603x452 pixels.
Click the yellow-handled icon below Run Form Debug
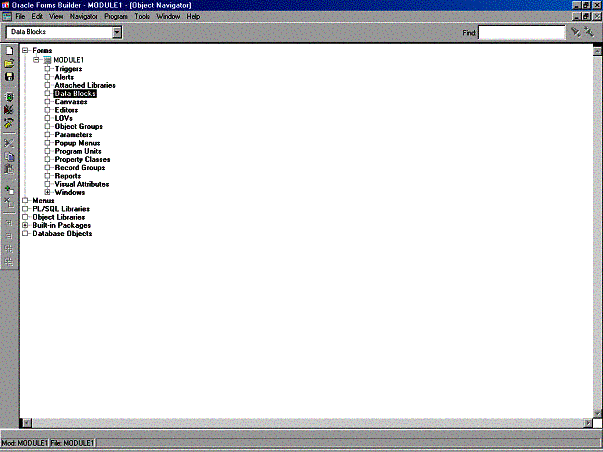tap(9, 123)
